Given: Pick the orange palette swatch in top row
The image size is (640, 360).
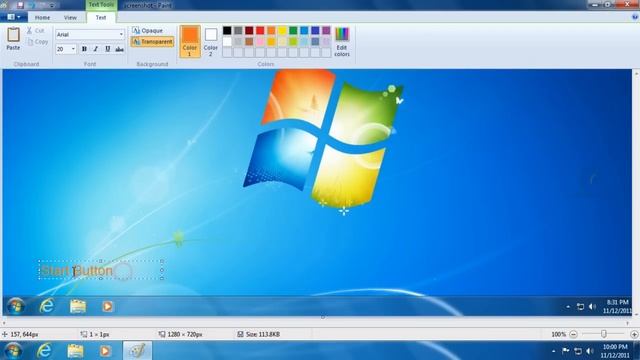Looking at the screenshot, I should 271,31.
